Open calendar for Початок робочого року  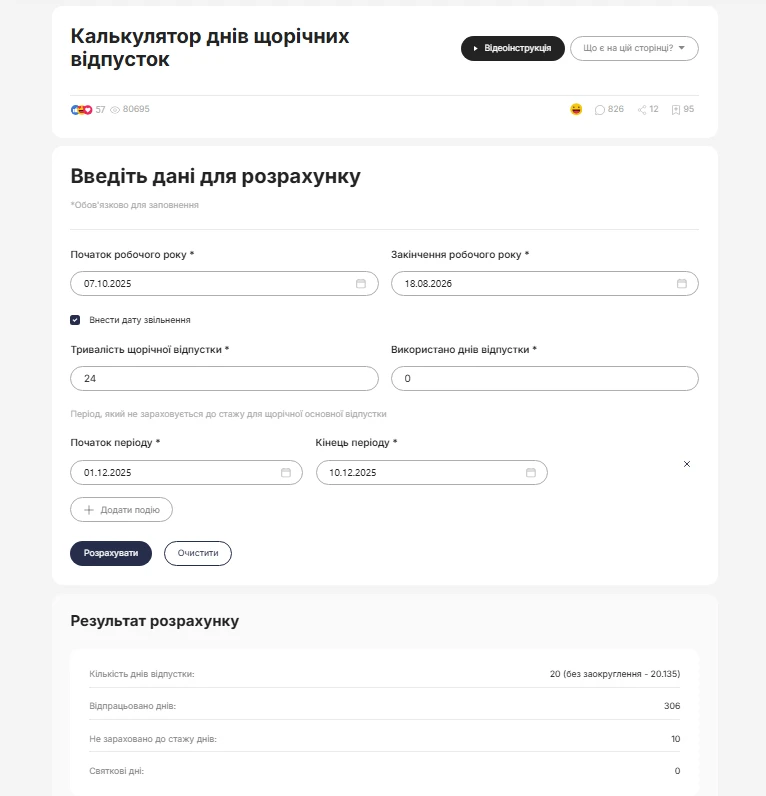point(360,283)
